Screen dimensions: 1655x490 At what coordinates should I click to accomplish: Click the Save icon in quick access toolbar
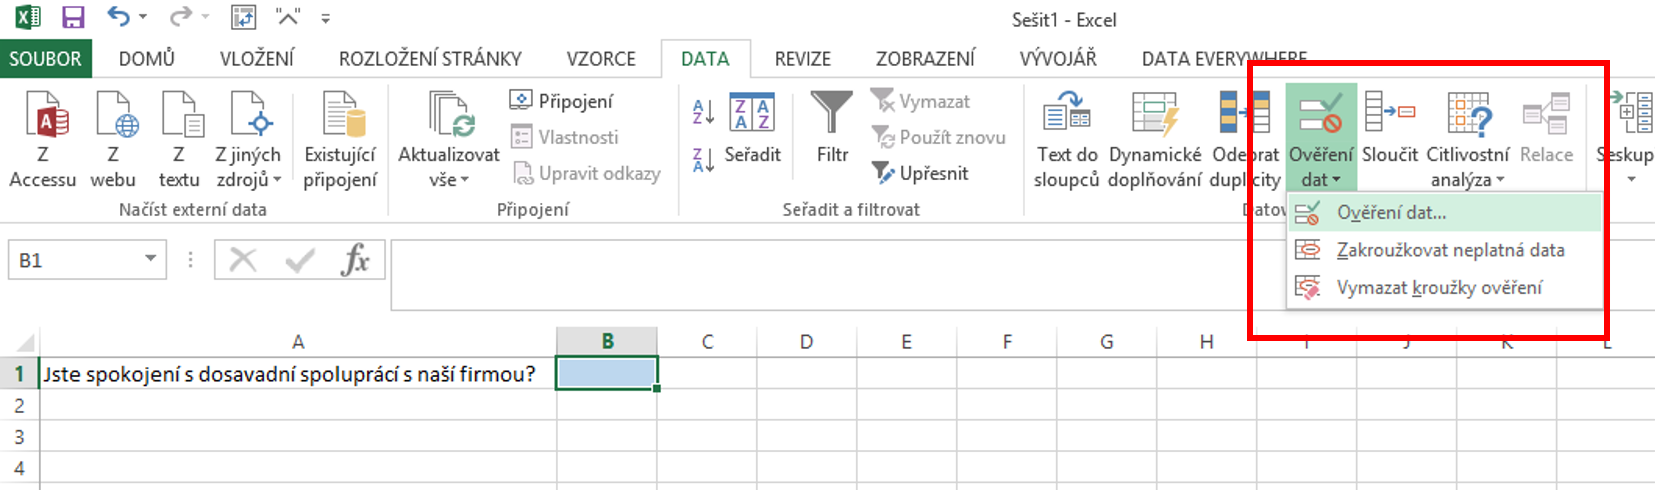(73, 17)
